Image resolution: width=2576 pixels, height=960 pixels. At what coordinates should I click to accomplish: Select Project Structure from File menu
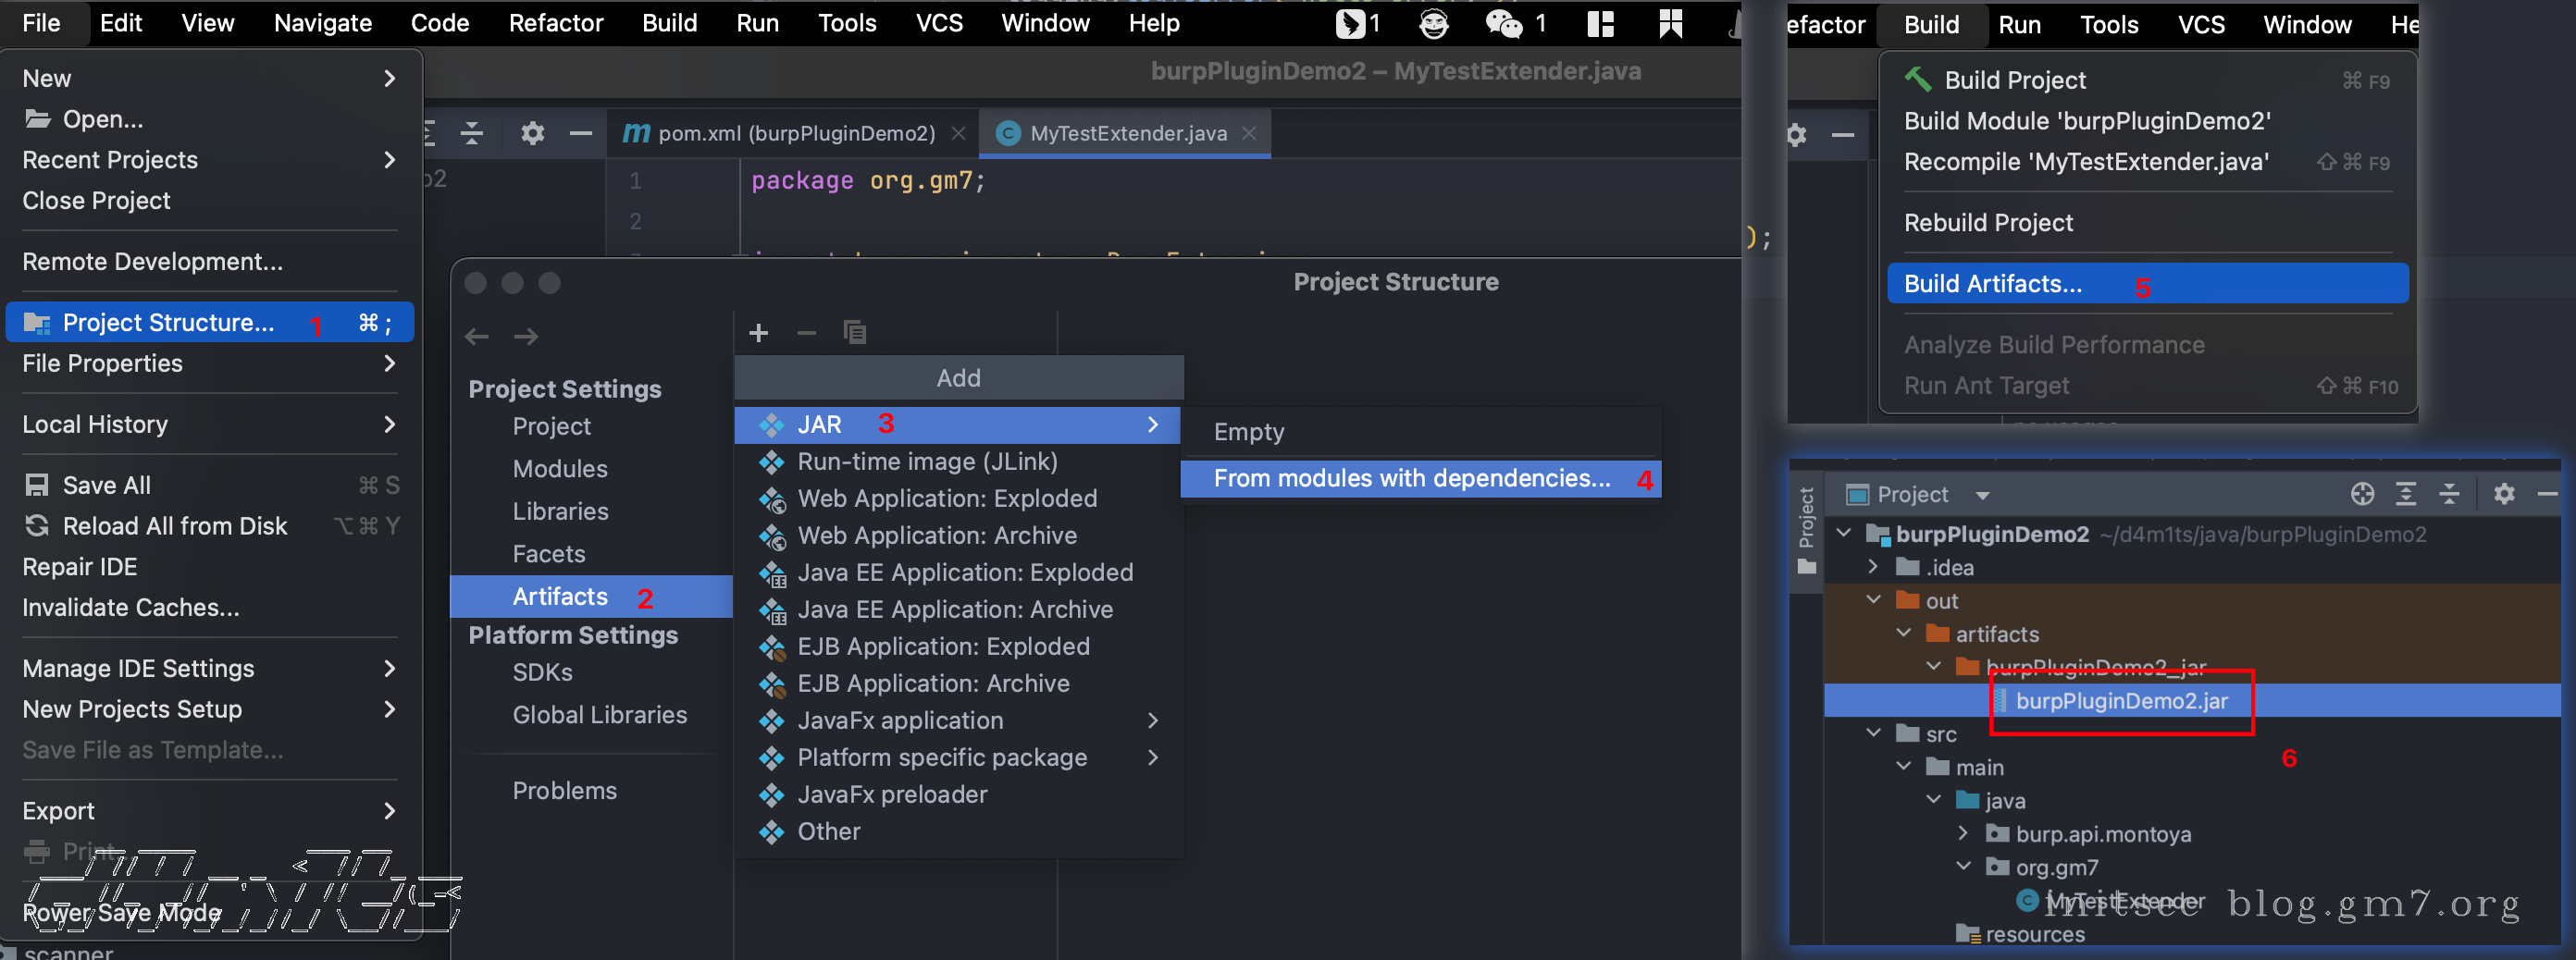pos(168,323)
